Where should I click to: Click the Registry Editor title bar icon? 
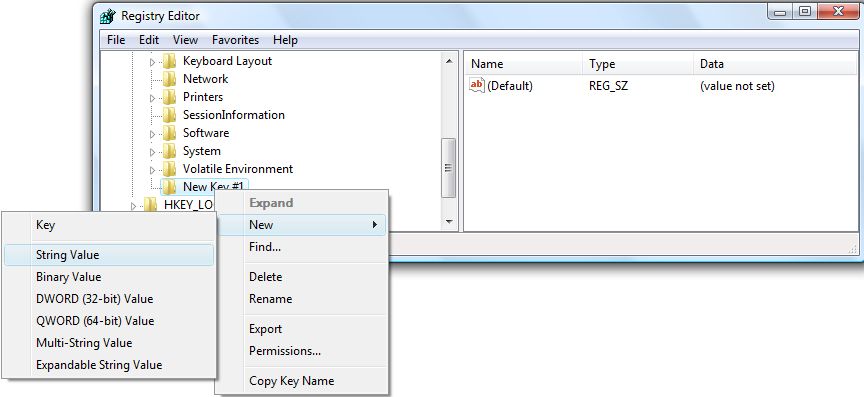108,16
